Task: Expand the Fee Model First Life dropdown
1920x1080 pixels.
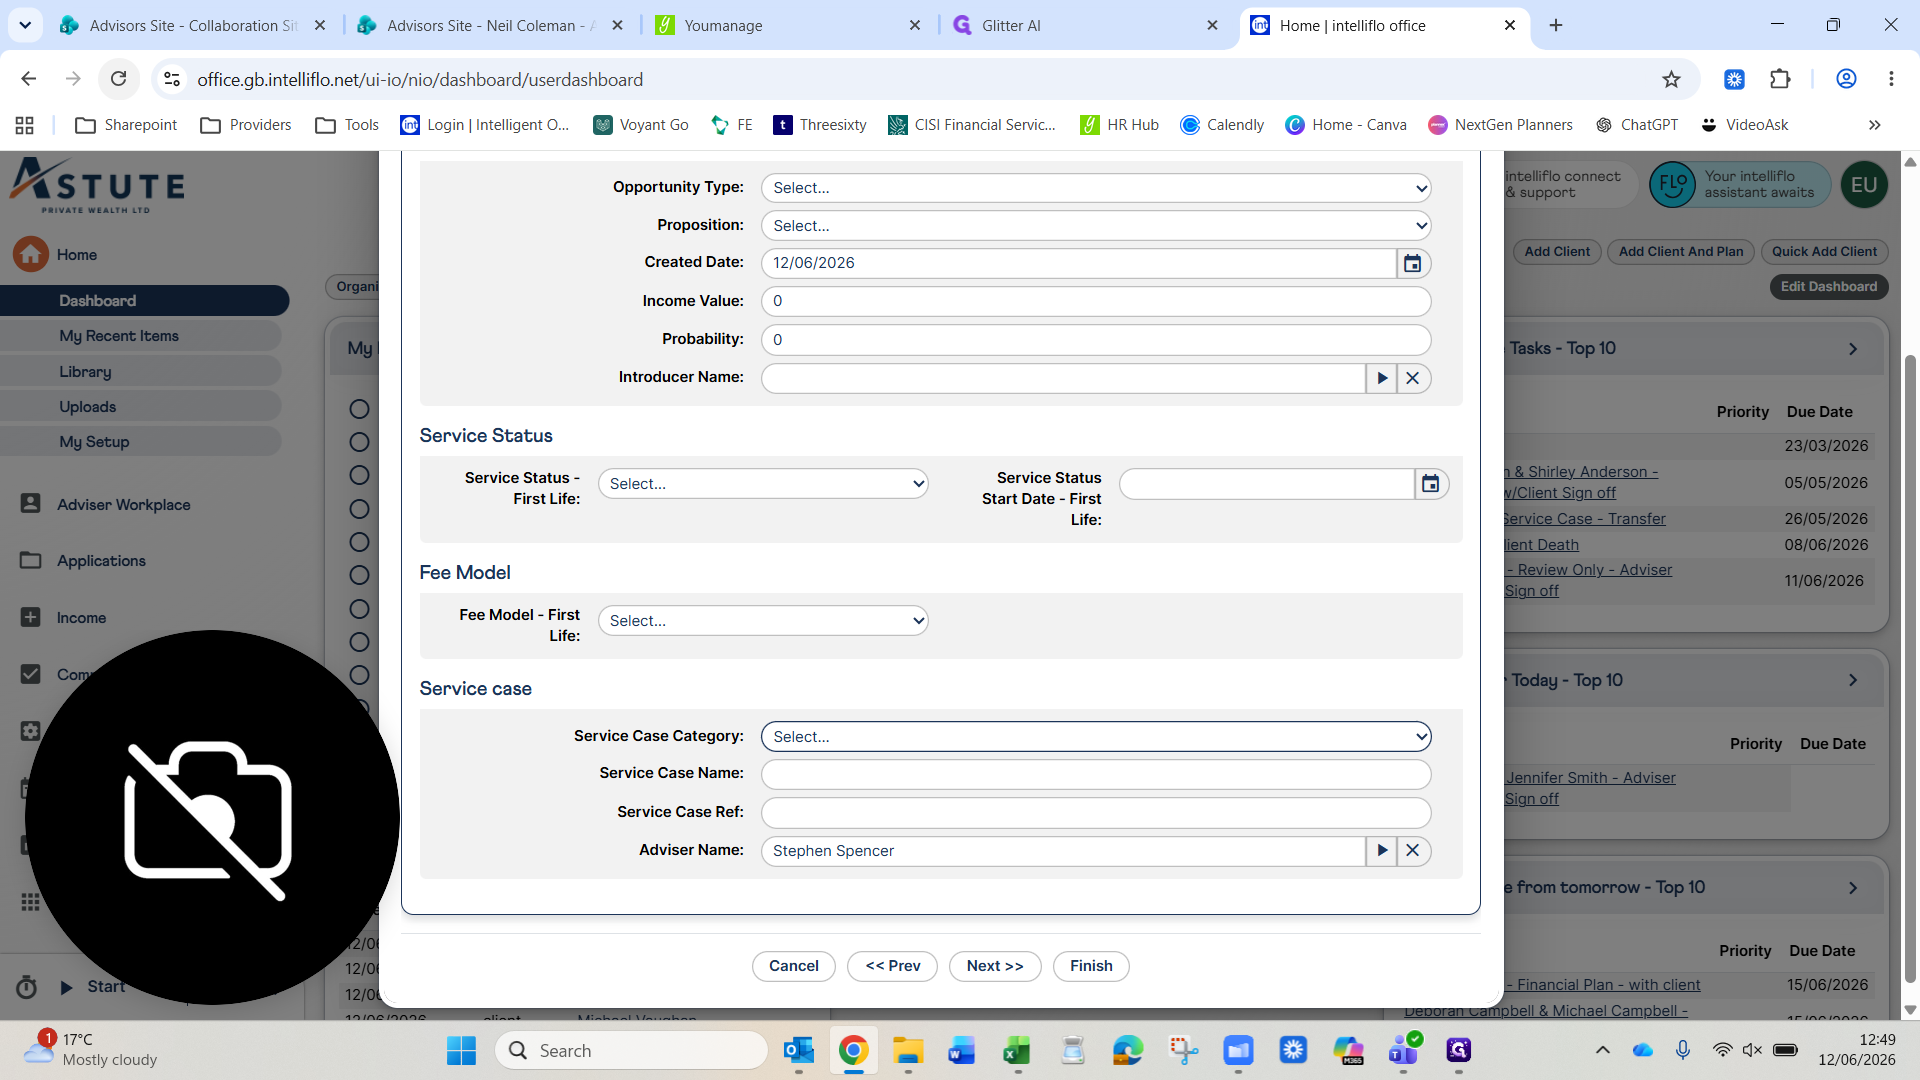Action: [763, 621]
